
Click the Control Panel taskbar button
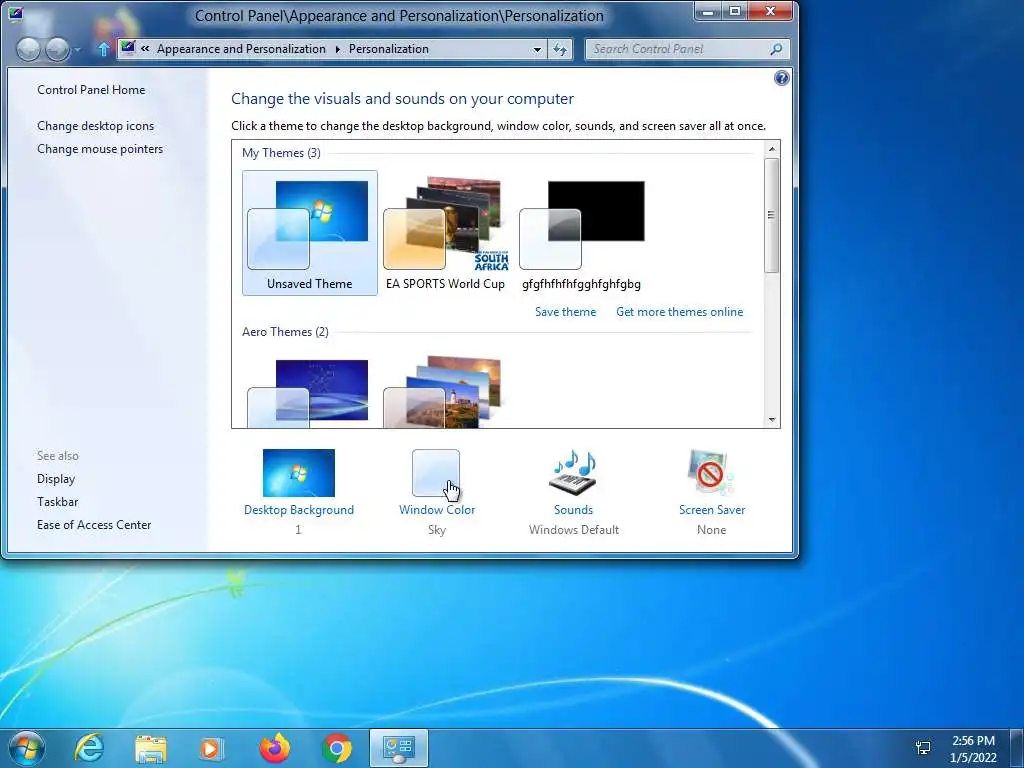click(399, 748)
